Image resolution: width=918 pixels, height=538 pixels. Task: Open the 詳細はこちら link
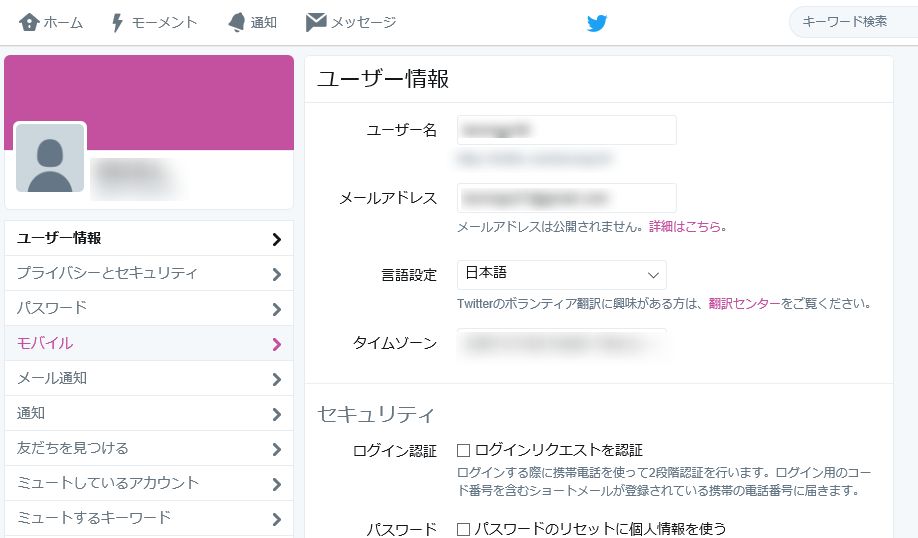685,227
